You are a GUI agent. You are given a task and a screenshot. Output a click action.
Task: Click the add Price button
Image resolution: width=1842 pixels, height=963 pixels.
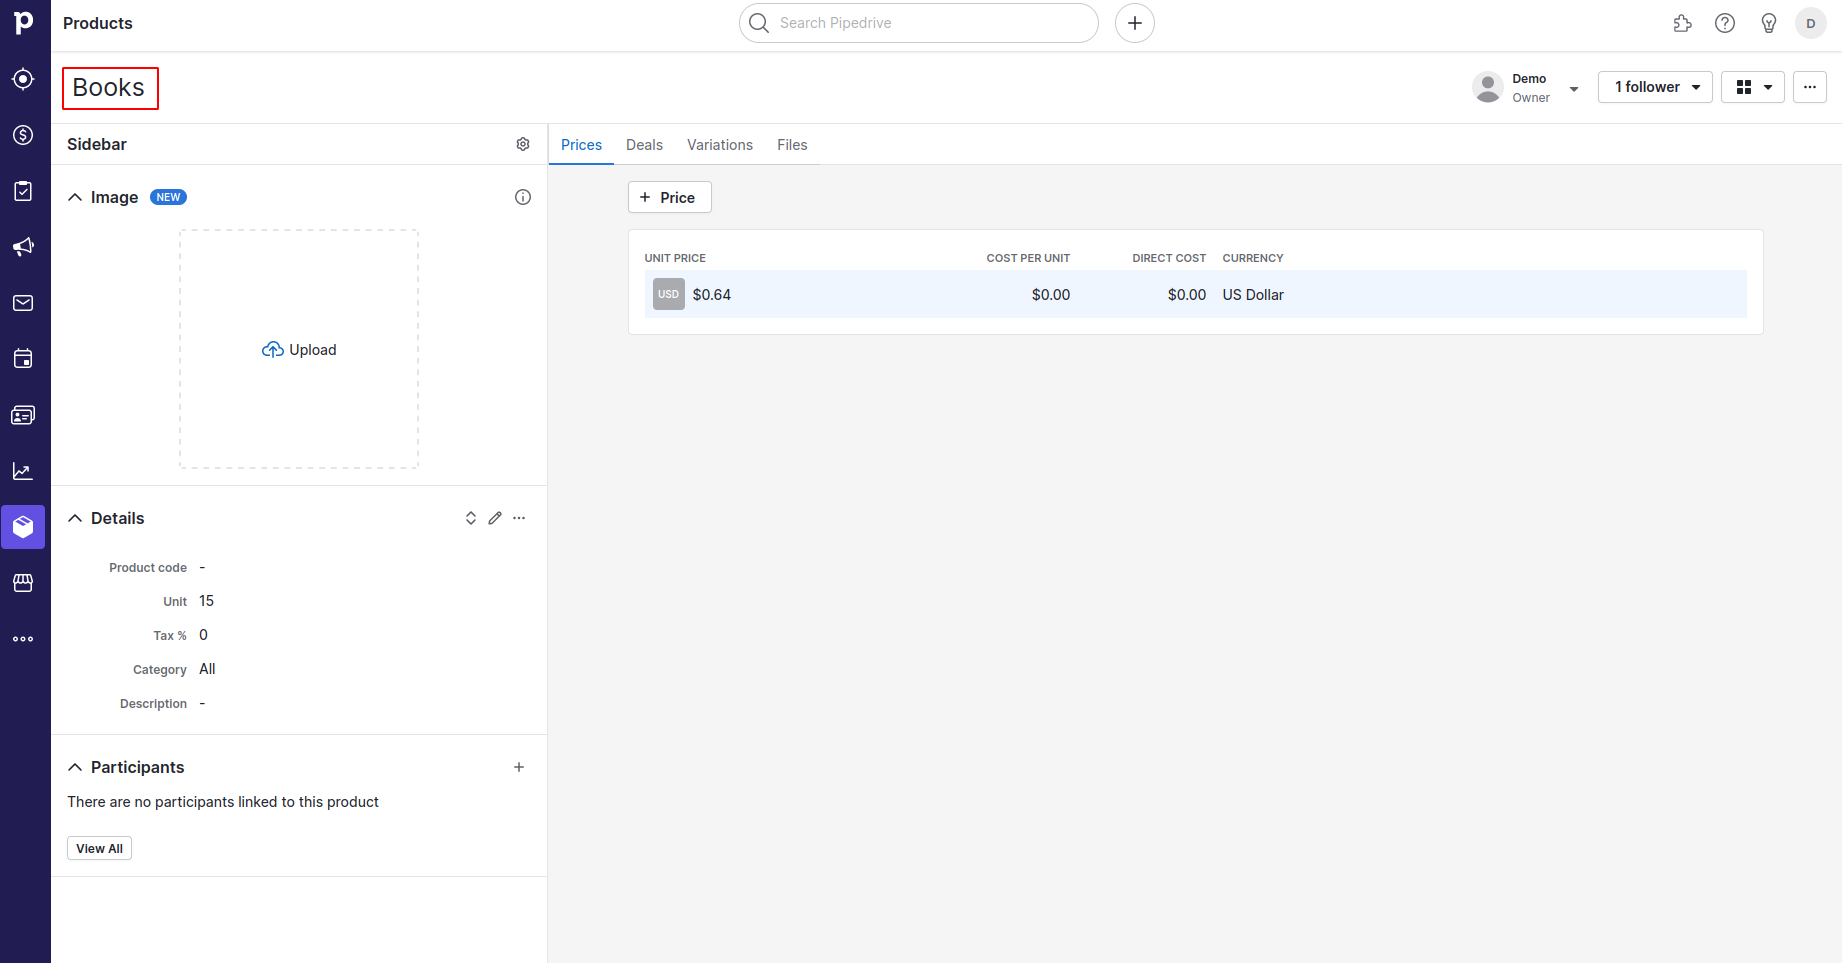tap(669, 197)
